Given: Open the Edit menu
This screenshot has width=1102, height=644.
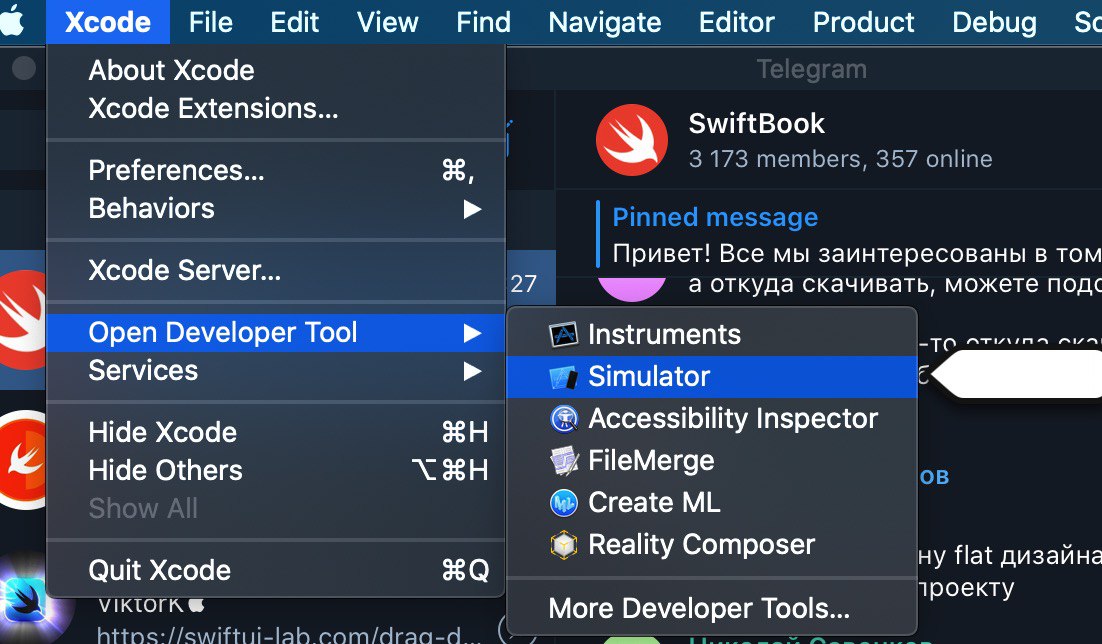Looking at the screenshot, I should 294,22.
